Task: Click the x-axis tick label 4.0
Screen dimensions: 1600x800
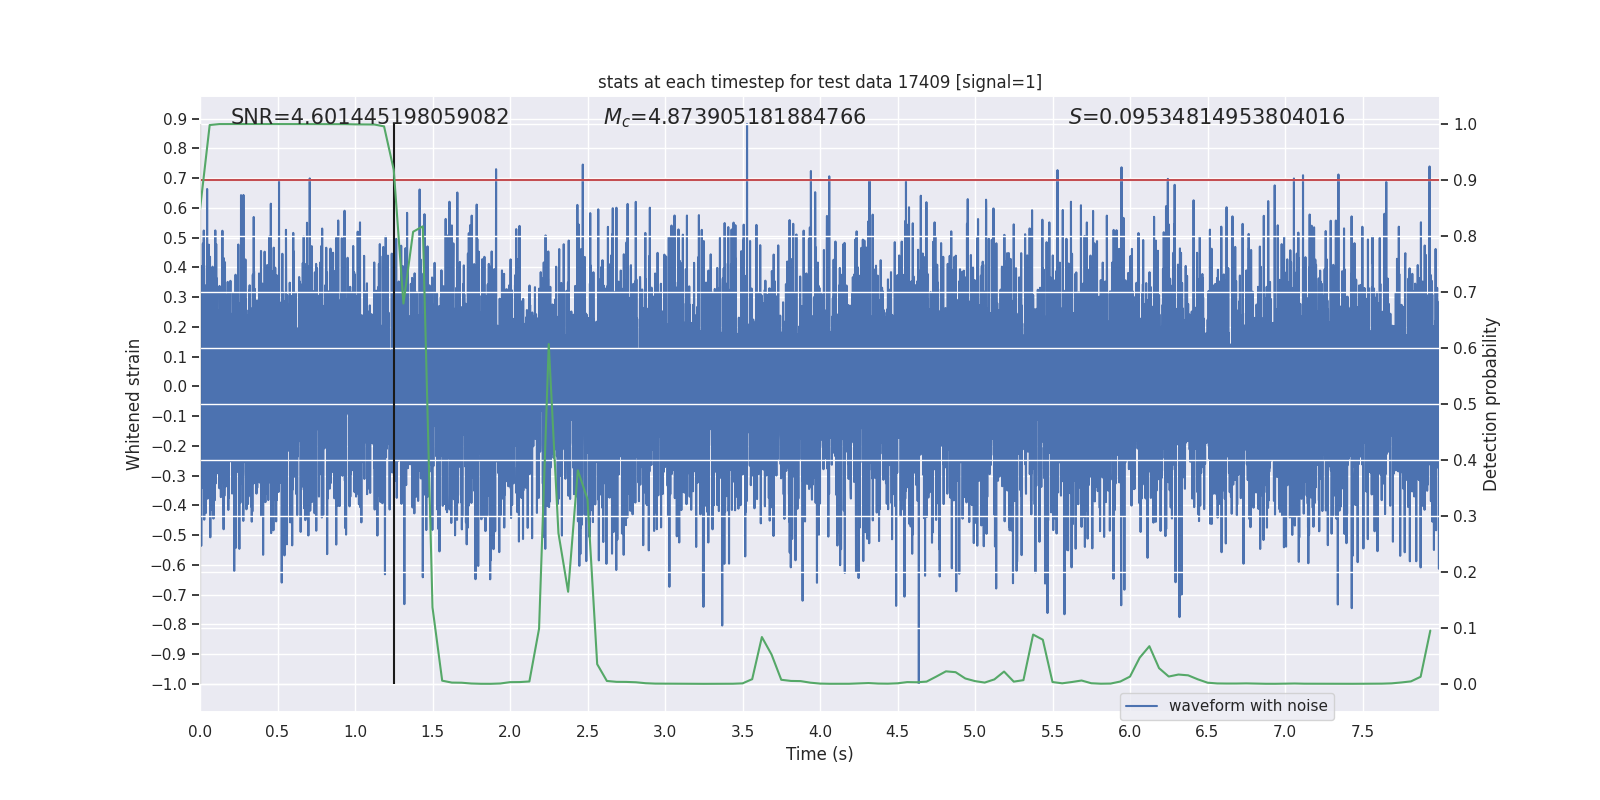Action: point(820,732)
